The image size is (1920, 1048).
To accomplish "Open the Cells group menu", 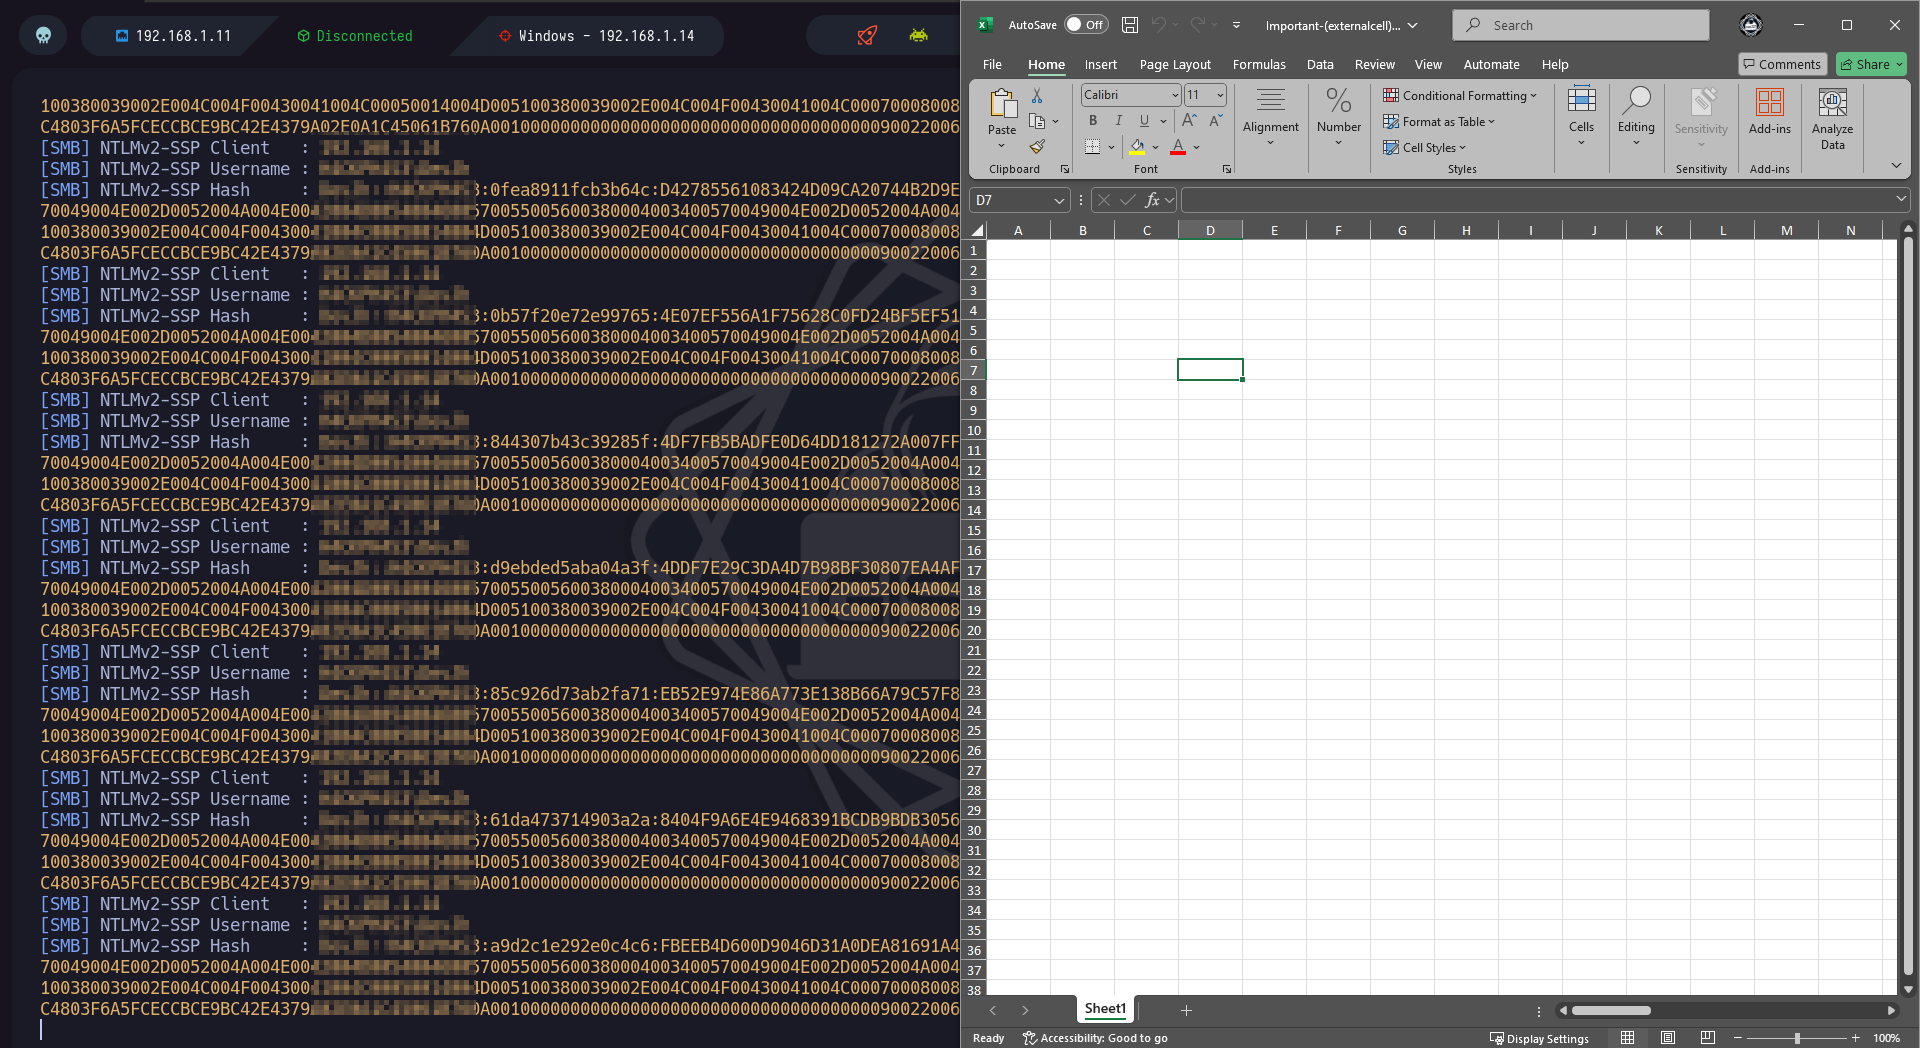I will click(1582, 117).
